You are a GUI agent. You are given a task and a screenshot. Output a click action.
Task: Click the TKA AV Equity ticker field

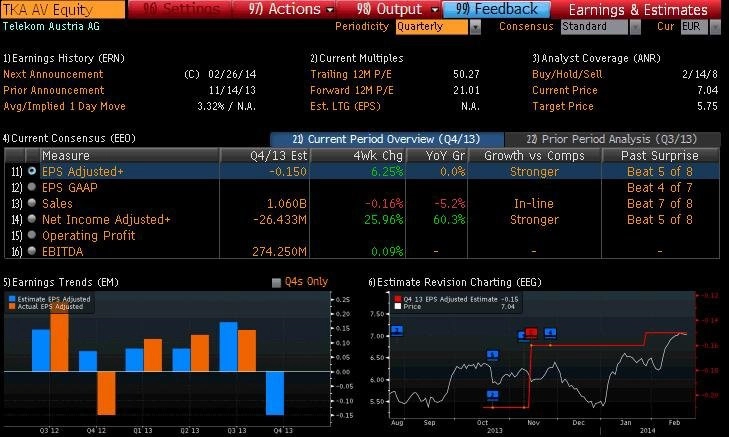[63, 9]
